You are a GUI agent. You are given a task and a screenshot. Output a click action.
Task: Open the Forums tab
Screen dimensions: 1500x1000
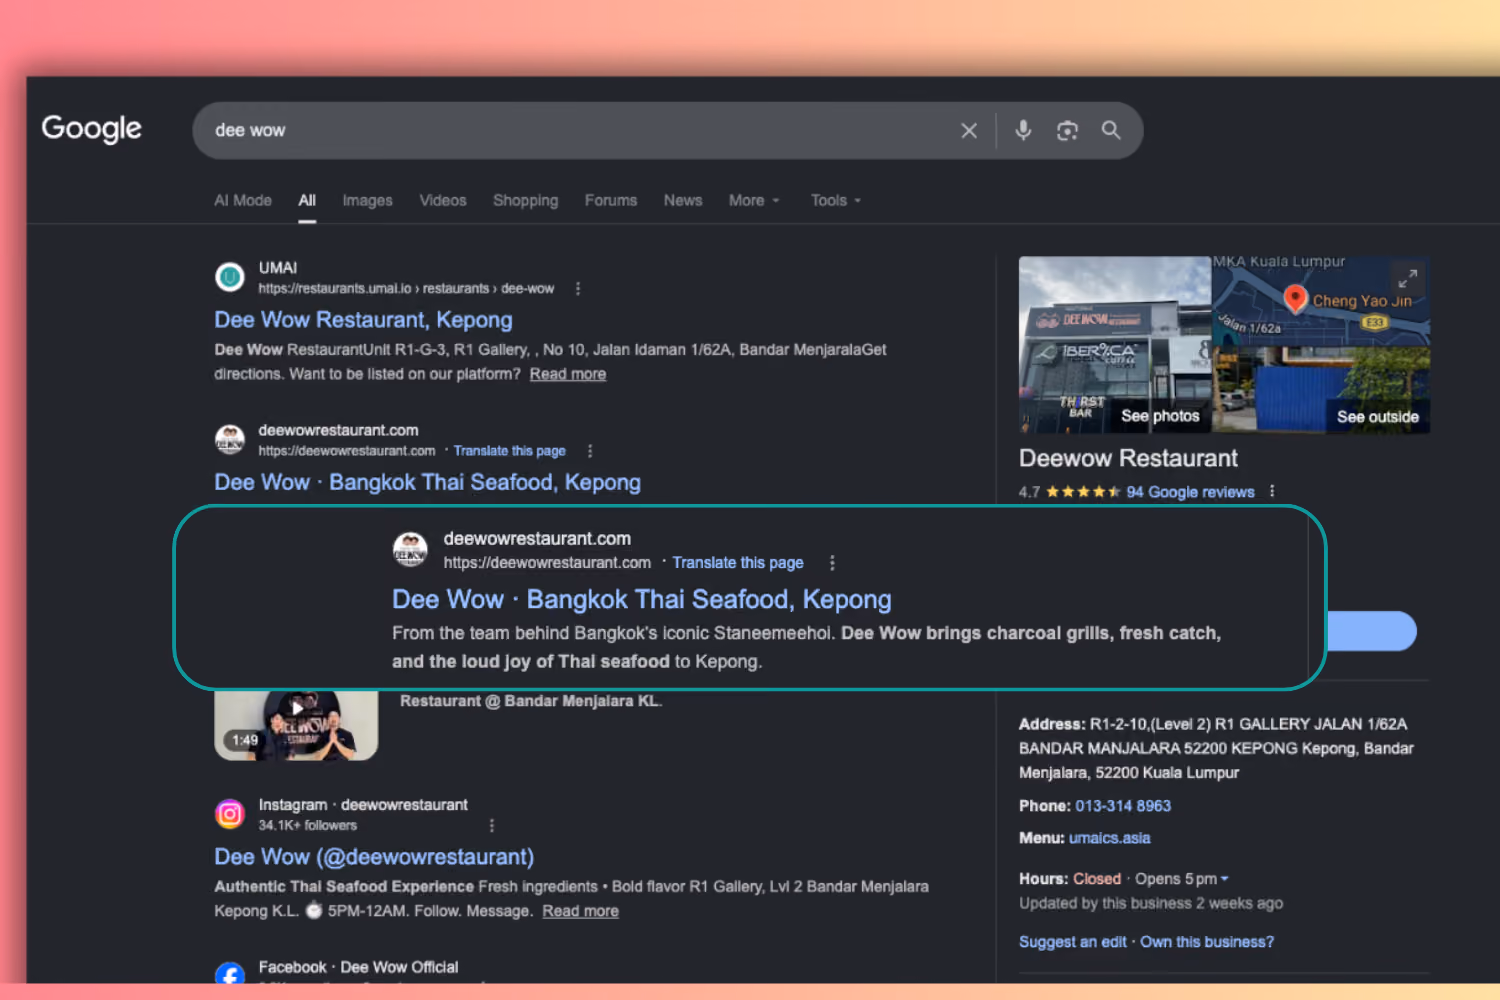(x=611, y=200)
